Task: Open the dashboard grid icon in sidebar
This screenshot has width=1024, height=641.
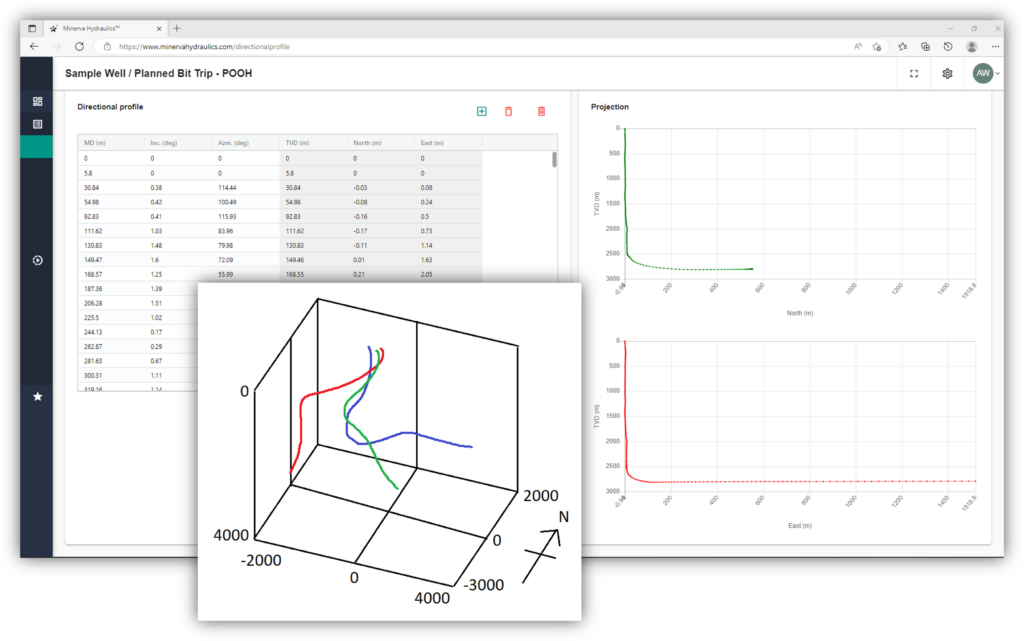Action: pos(37,101)
